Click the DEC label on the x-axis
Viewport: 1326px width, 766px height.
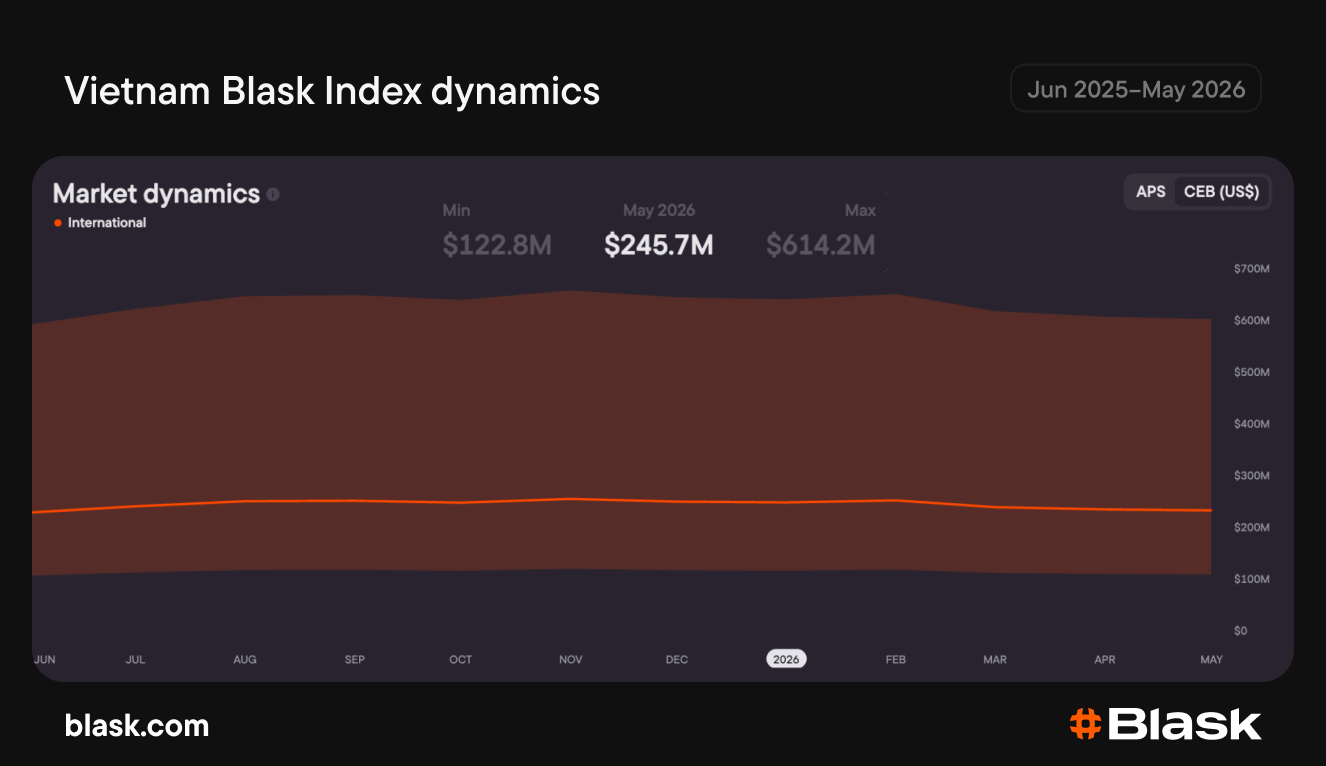pos(677,660)
